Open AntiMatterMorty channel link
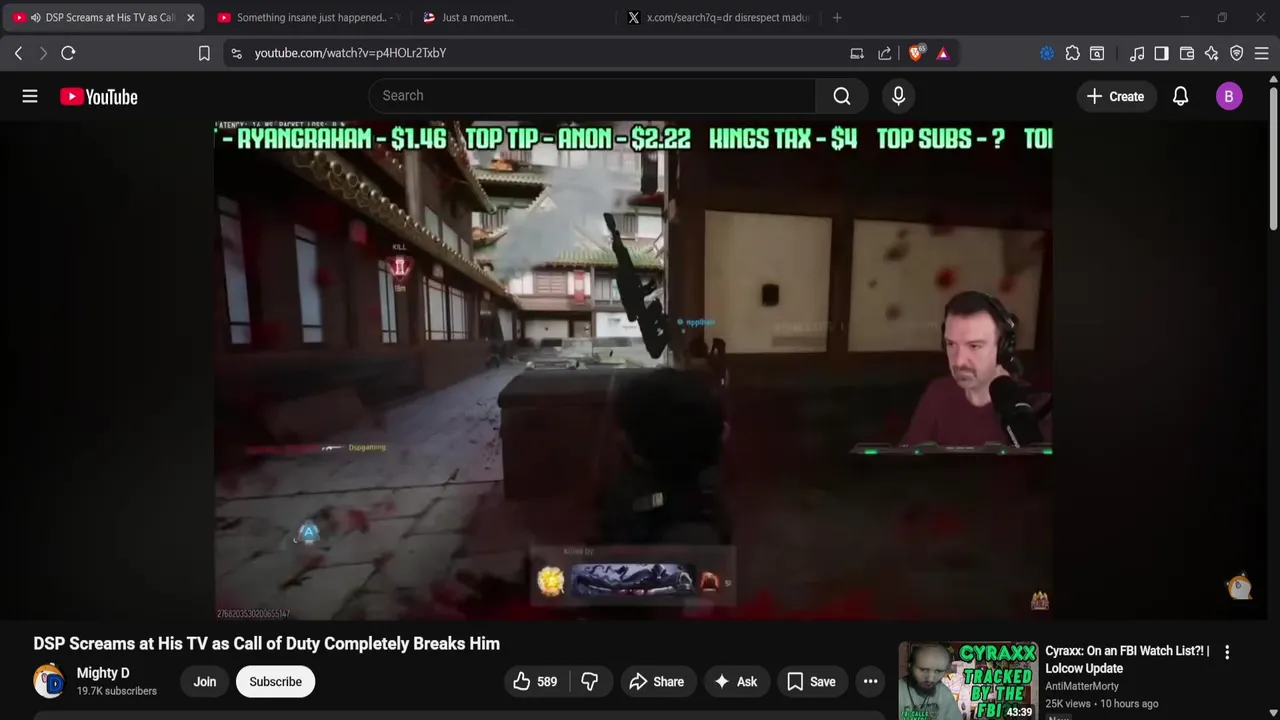This screenshot has width=1280, height=720. tap(1082, 686)
